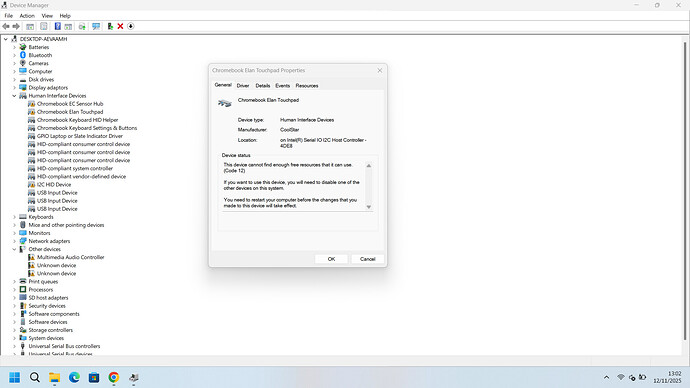Select I2C HID Device entry
The image size is (690, 388).
click(x=54, y=184)
